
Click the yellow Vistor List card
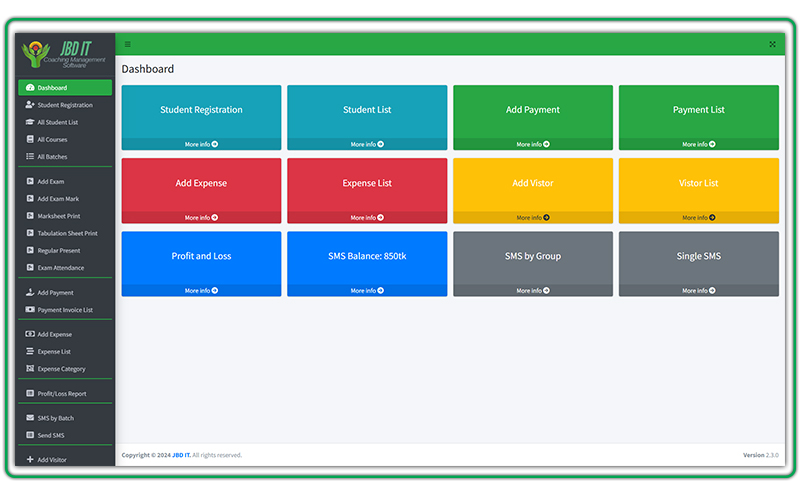coord(698,184)
